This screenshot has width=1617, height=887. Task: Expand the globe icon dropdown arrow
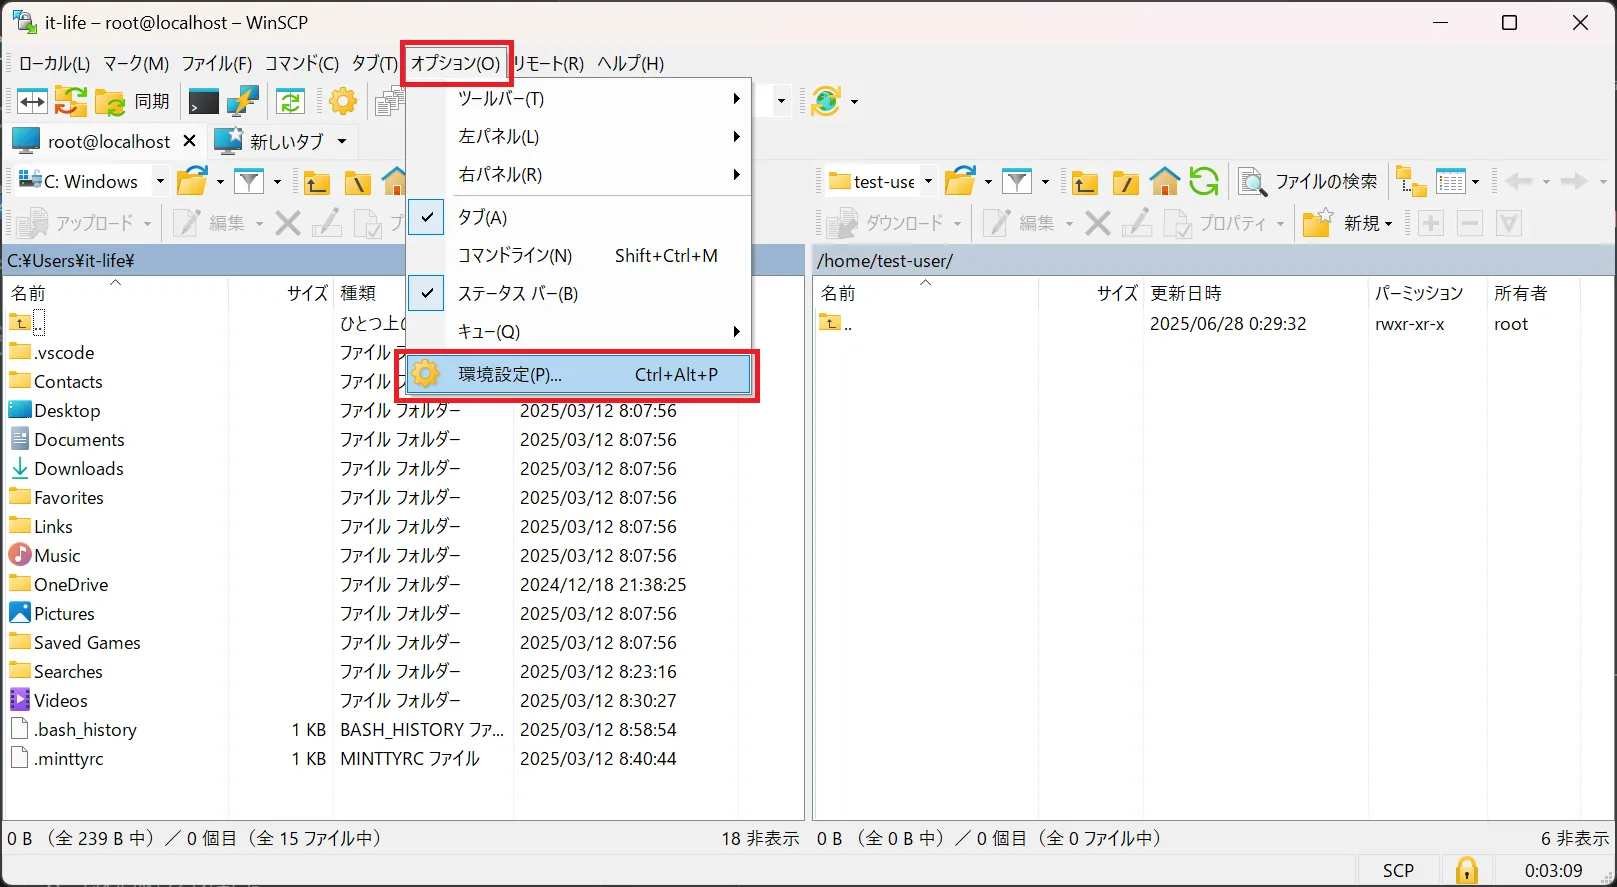click(x=854, y=101)
